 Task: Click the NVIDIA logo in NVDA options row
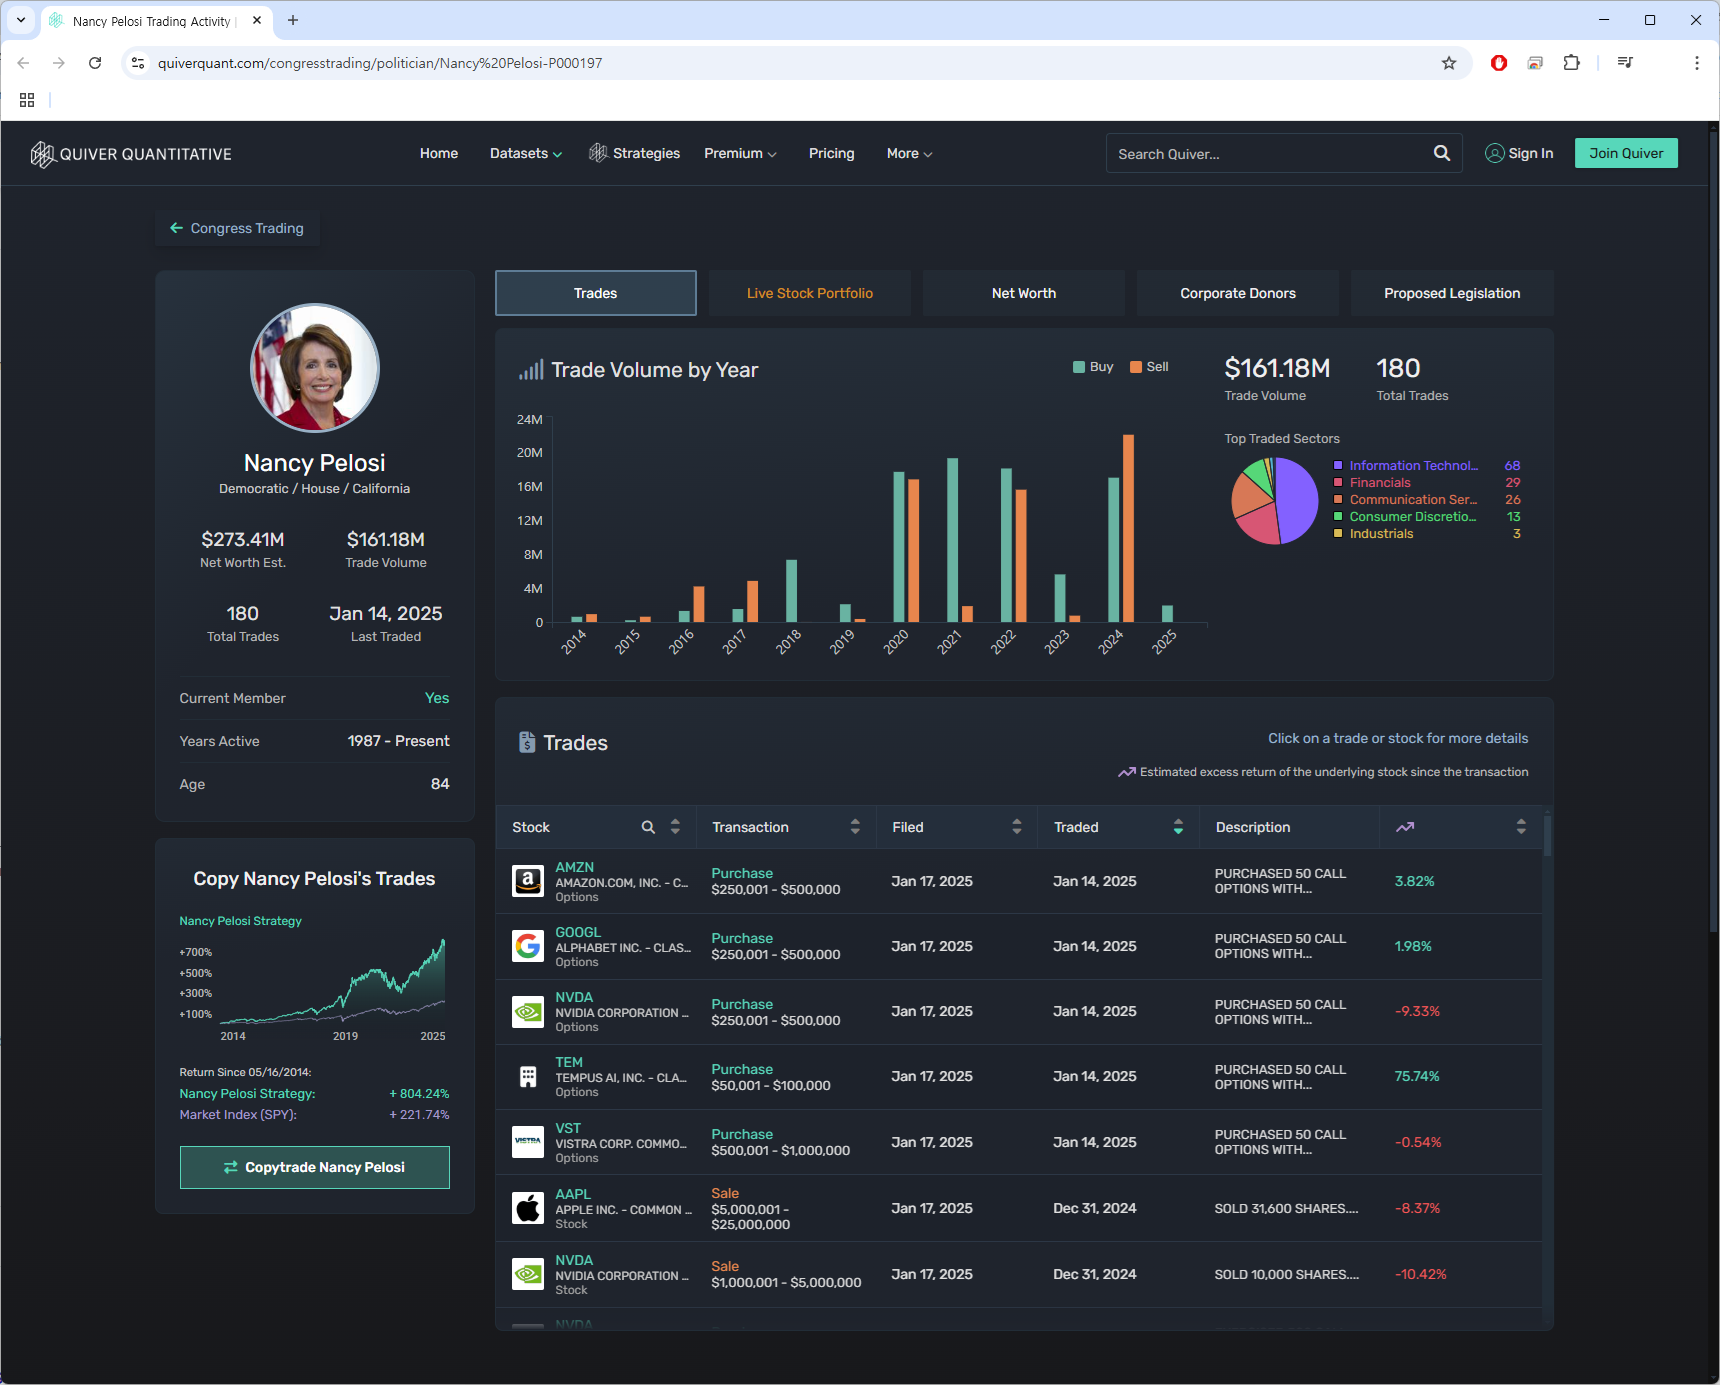pyautogui.click(x=528, y=1012)
